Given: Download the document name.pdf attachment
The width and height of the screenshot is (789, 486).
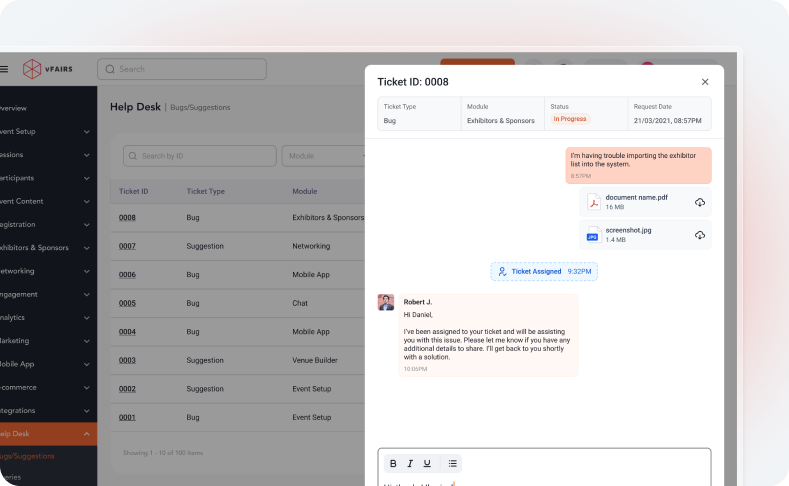Looking at the screenshot, I should pyautogui.click(x=700, y=203).
